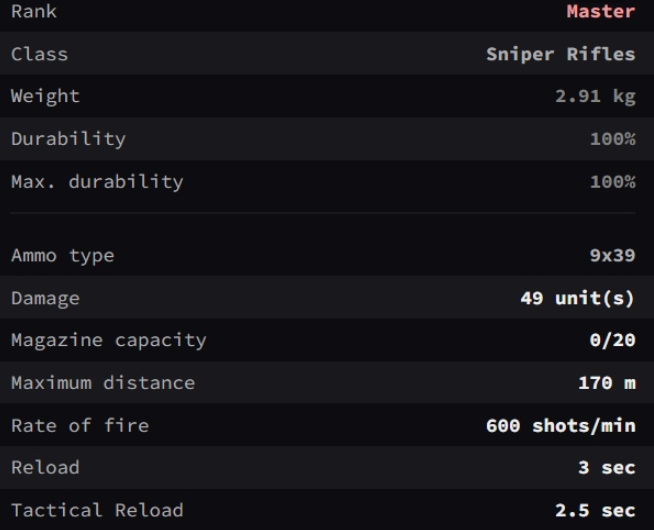Select the Ammo type label
Image resolution: width=654 pixels, height=530 pixels.
(63, 256)
